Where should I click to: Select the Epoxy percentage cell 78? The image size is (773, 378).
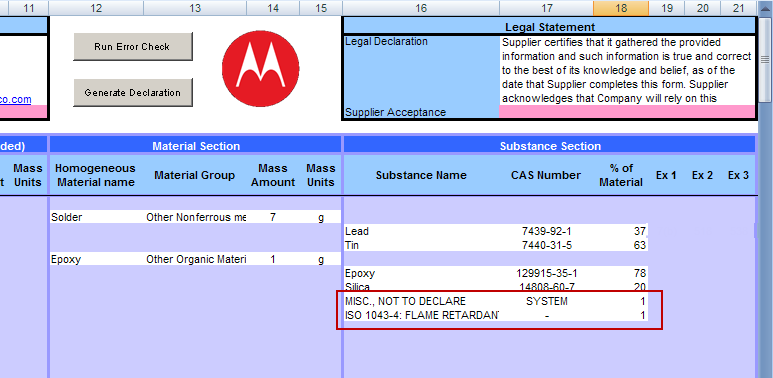click(621, 273)
